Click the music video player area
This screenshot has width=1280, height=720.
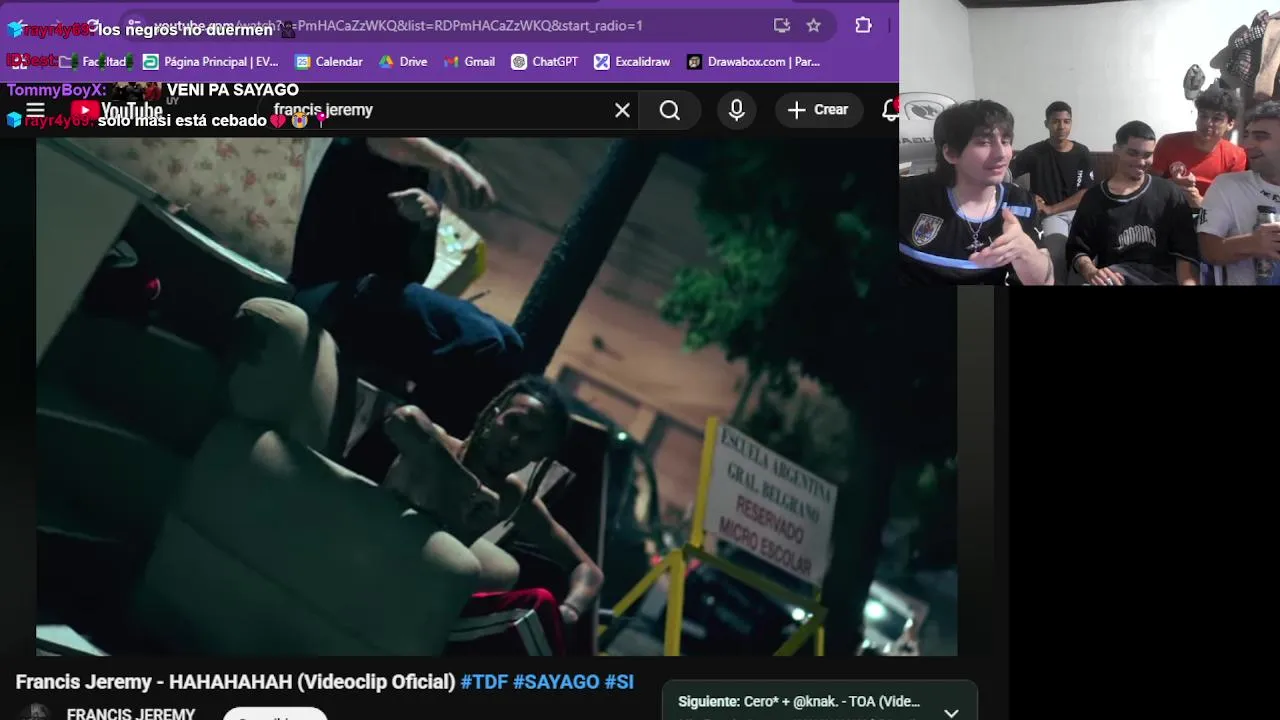[x=496, y=397]
